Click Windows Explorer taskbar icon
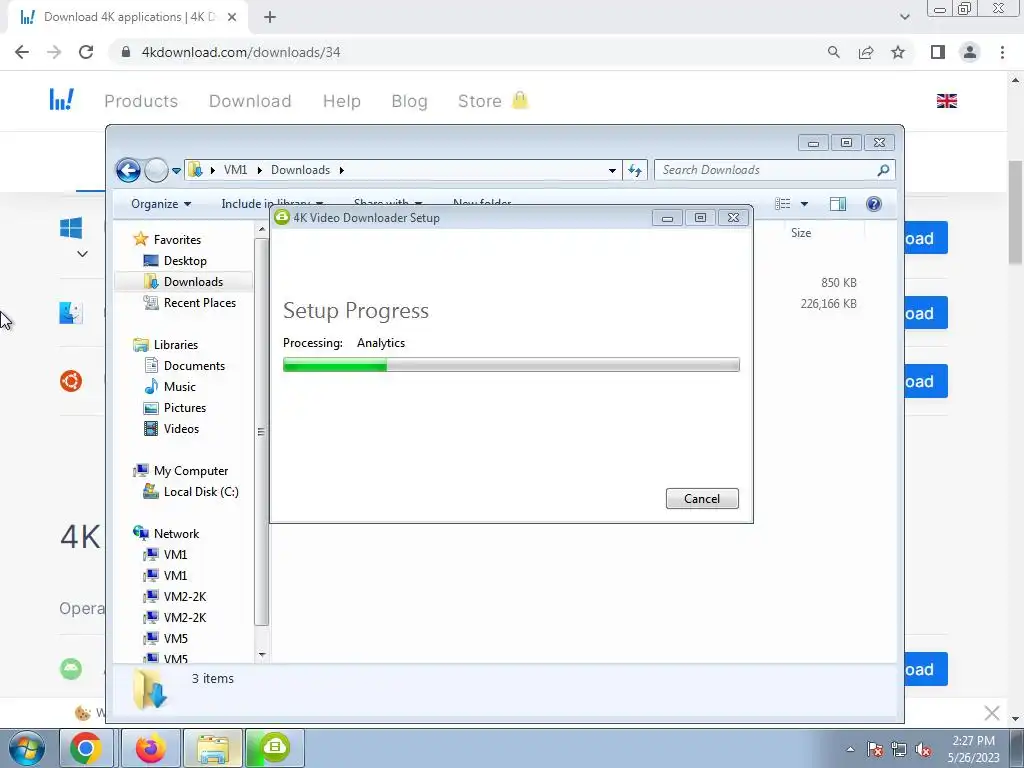 [x=213, y=748]
